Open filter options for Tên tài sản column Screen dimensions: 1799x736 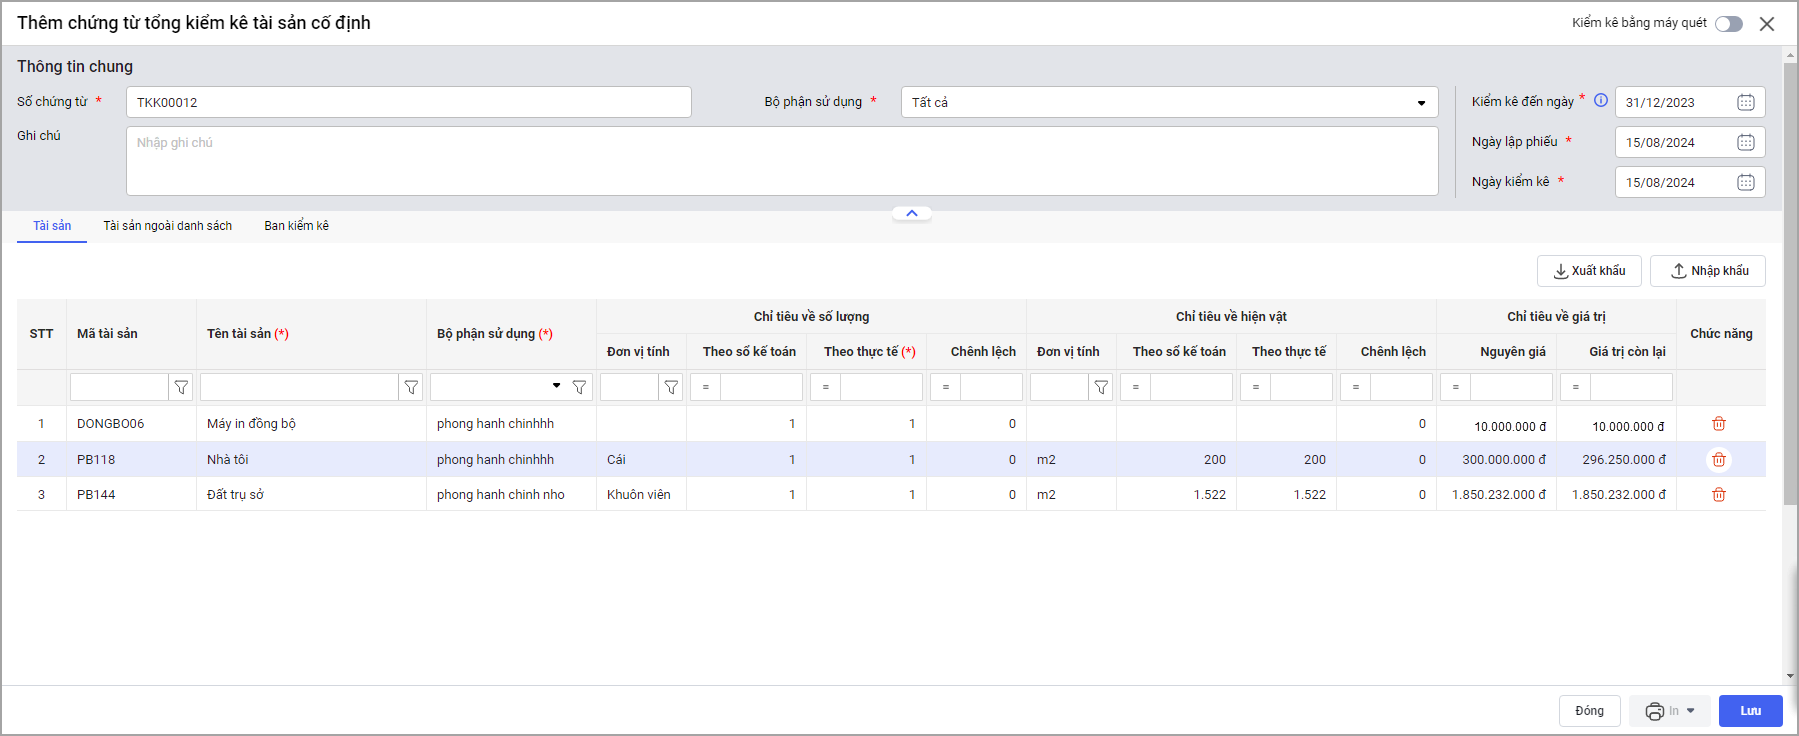(411, 387)
